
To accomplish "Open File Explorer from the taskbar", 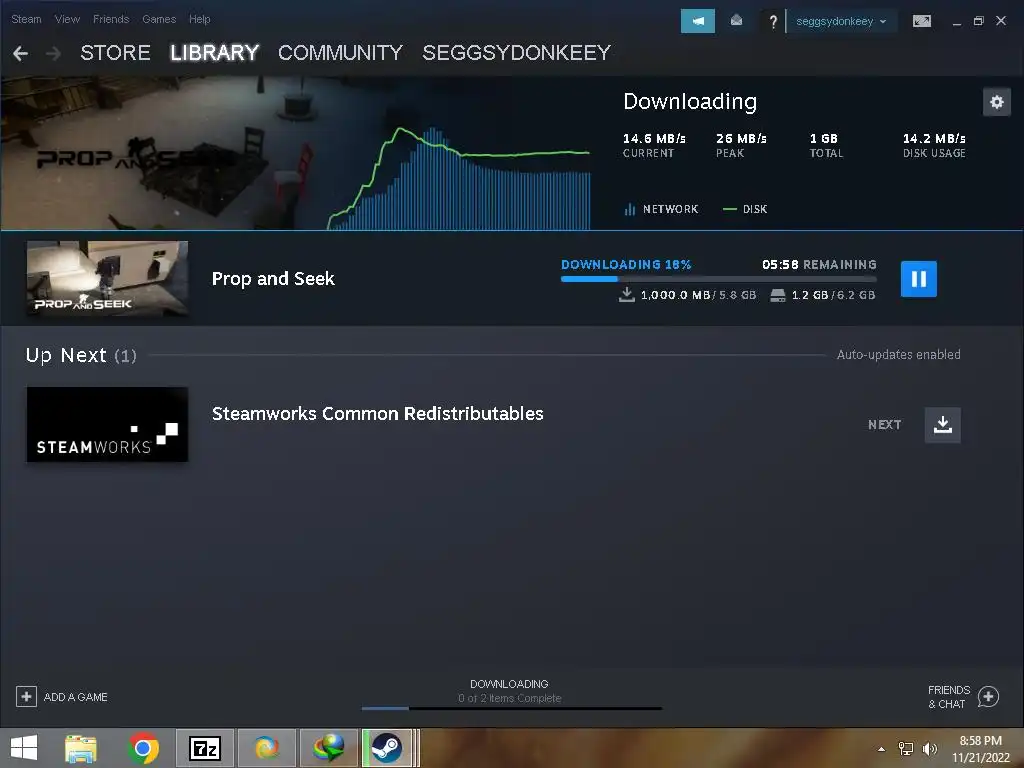I will [x=81, y=748].
